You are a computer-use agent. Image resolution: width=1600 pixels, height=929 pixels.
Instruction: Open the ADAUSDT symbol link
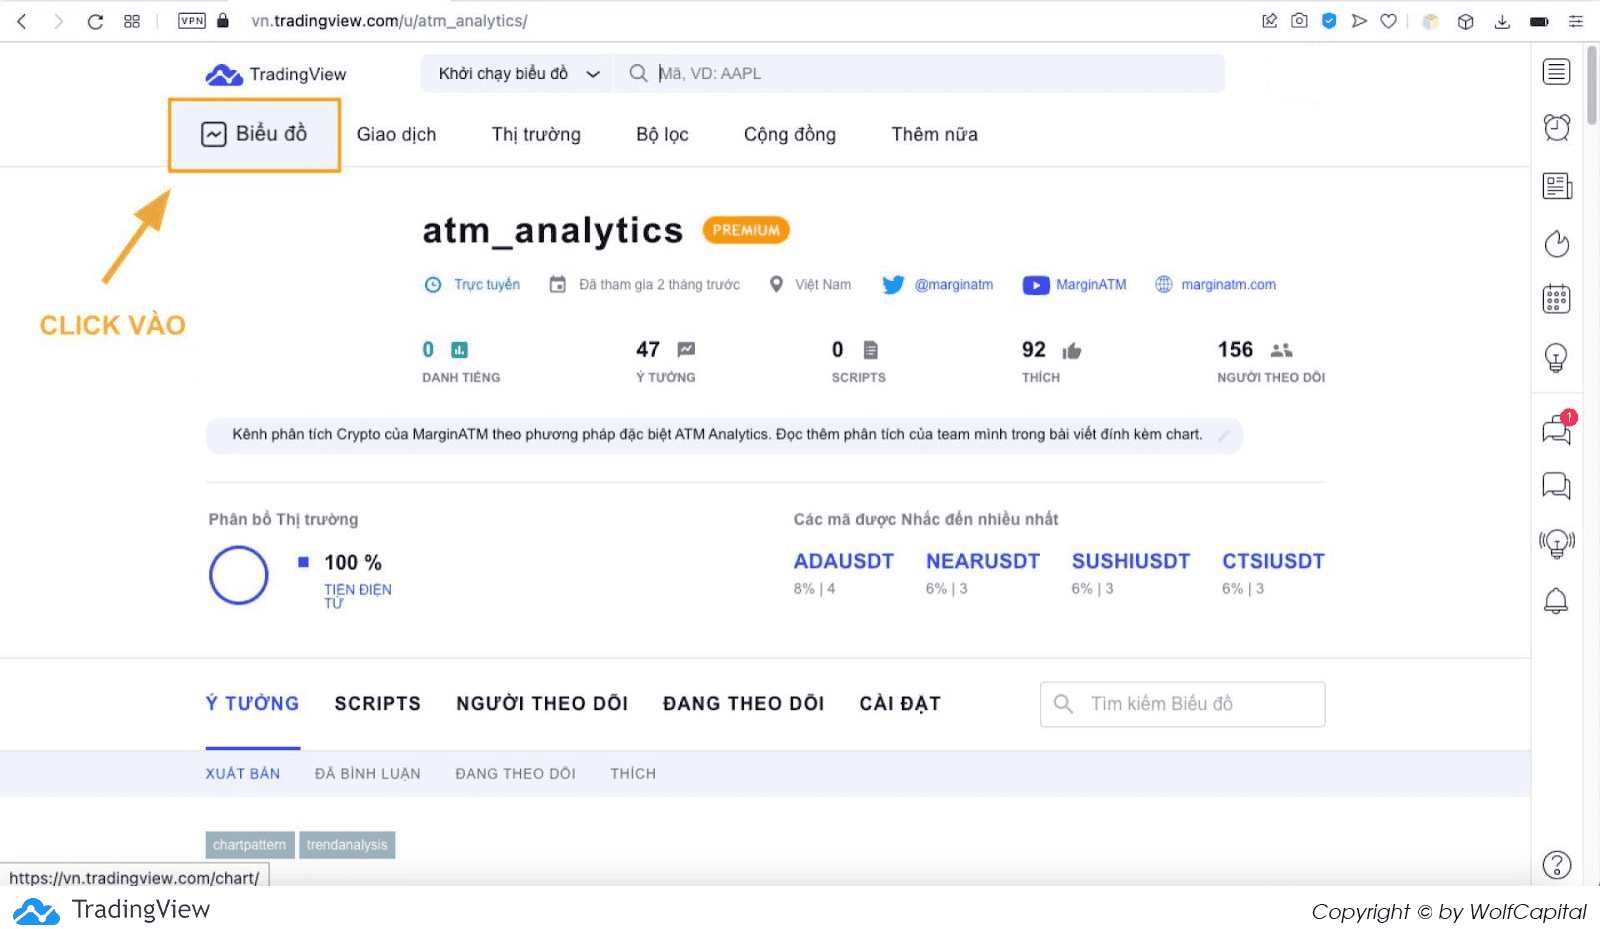(x=844, y=561)
